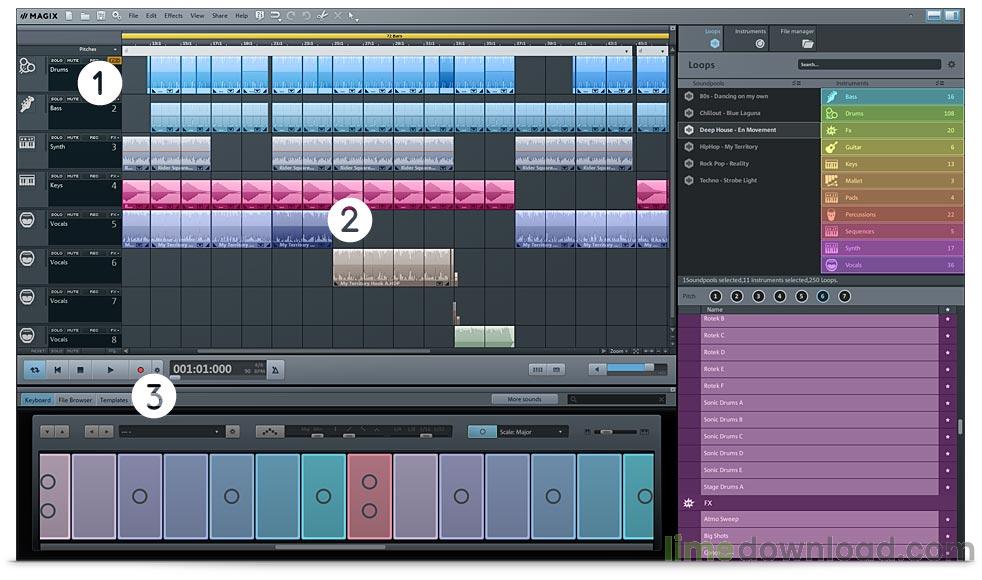Viewport: 982px width, 580px height.
Task: Arm the Synth track for recording
Action: point(92,137)
